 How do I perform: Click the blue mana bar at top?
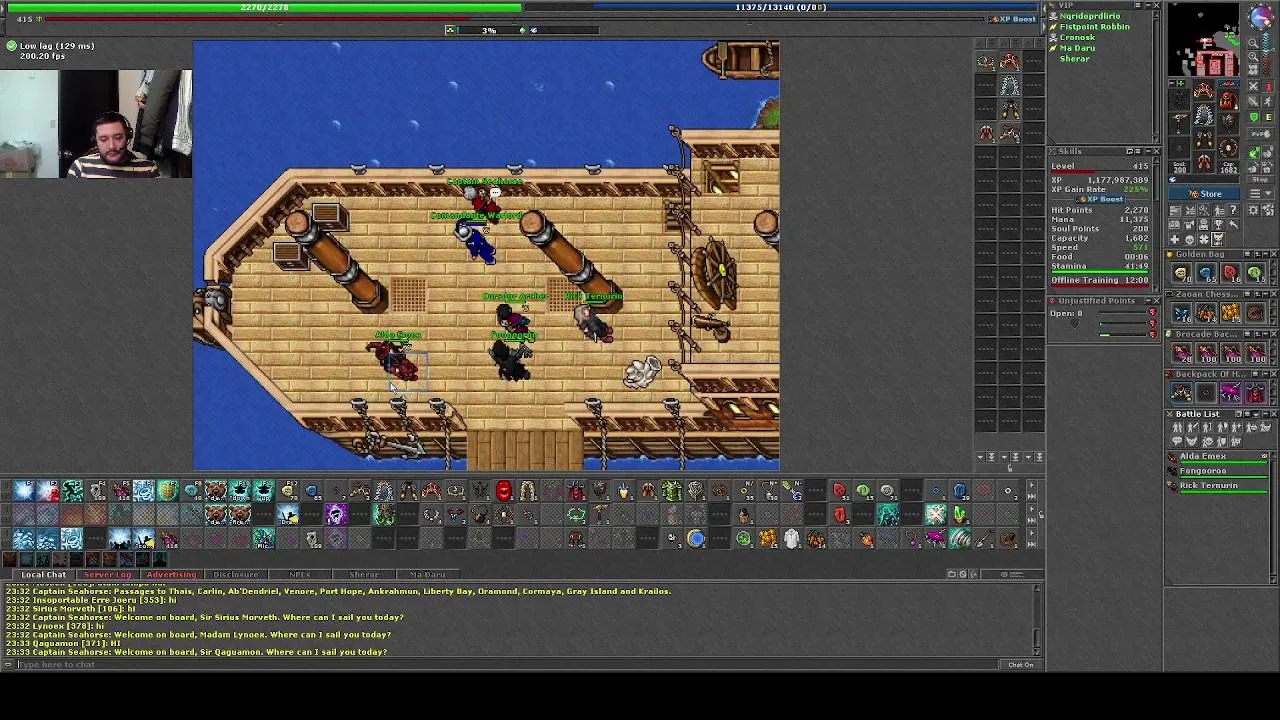pos(780,7)
